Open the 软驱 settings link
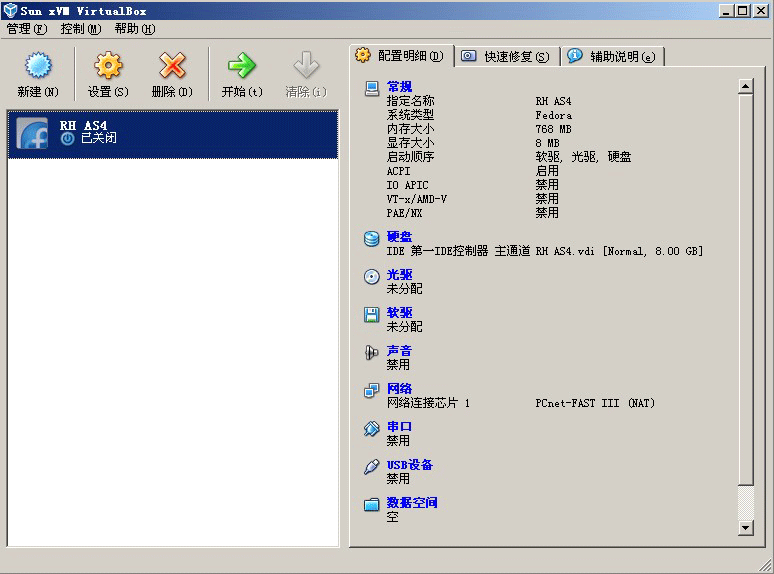Screen dimensions: 774x574 [x=399, y=312]
